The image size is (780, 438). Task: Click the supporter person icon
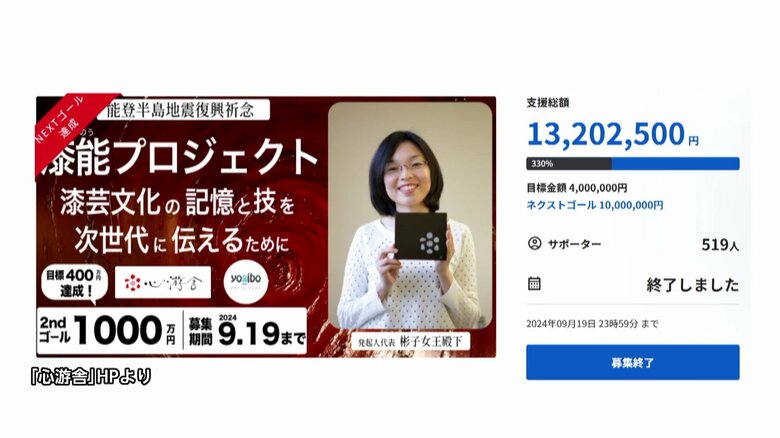tap(534, 243)
